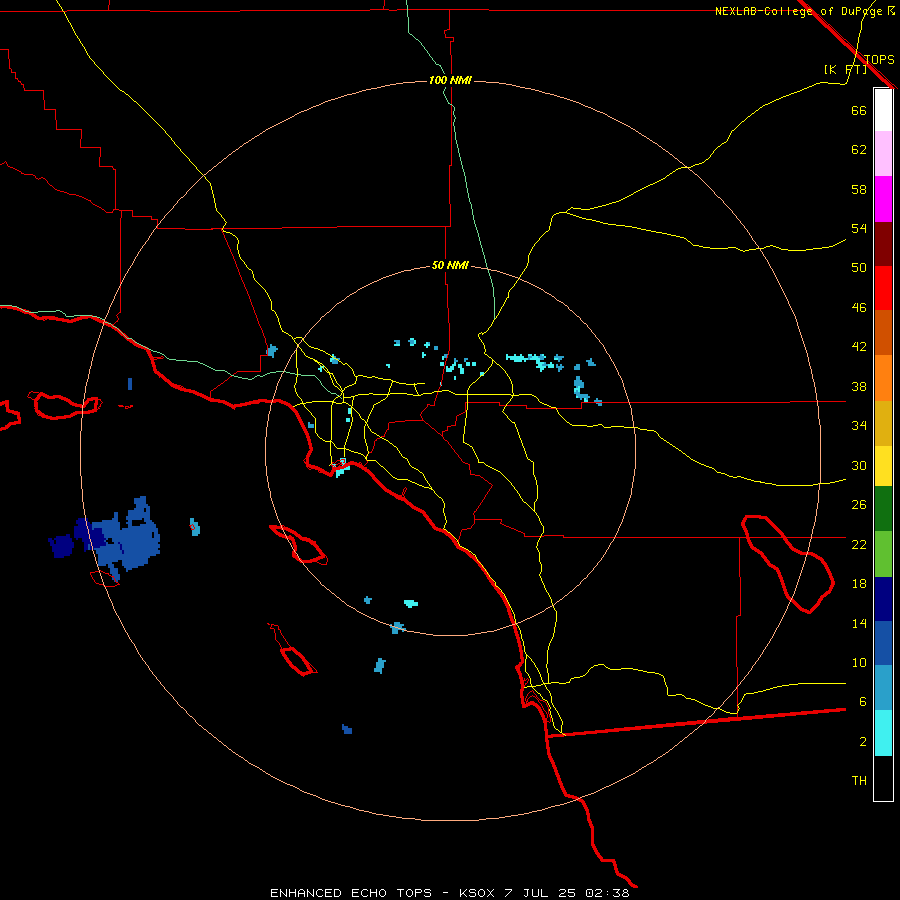Click the 58 legend value
900x900 pixels.
(859, 189)
